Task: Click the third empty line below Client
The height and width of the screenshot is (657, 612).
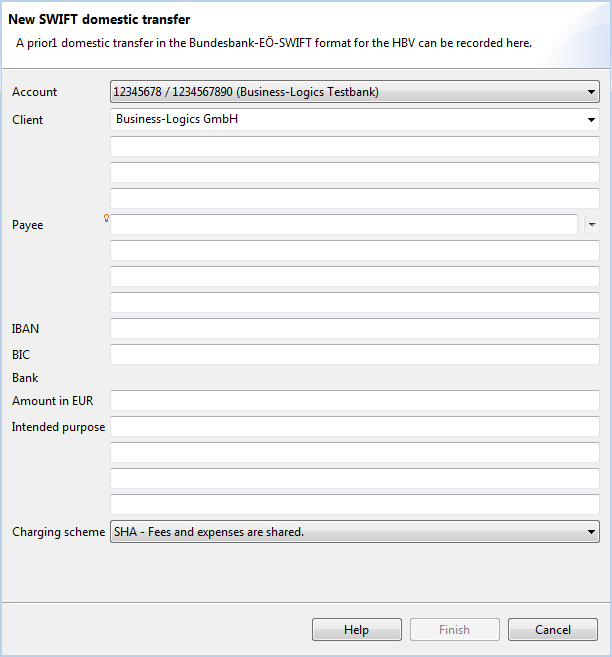Action: click(x=355, y=199)
